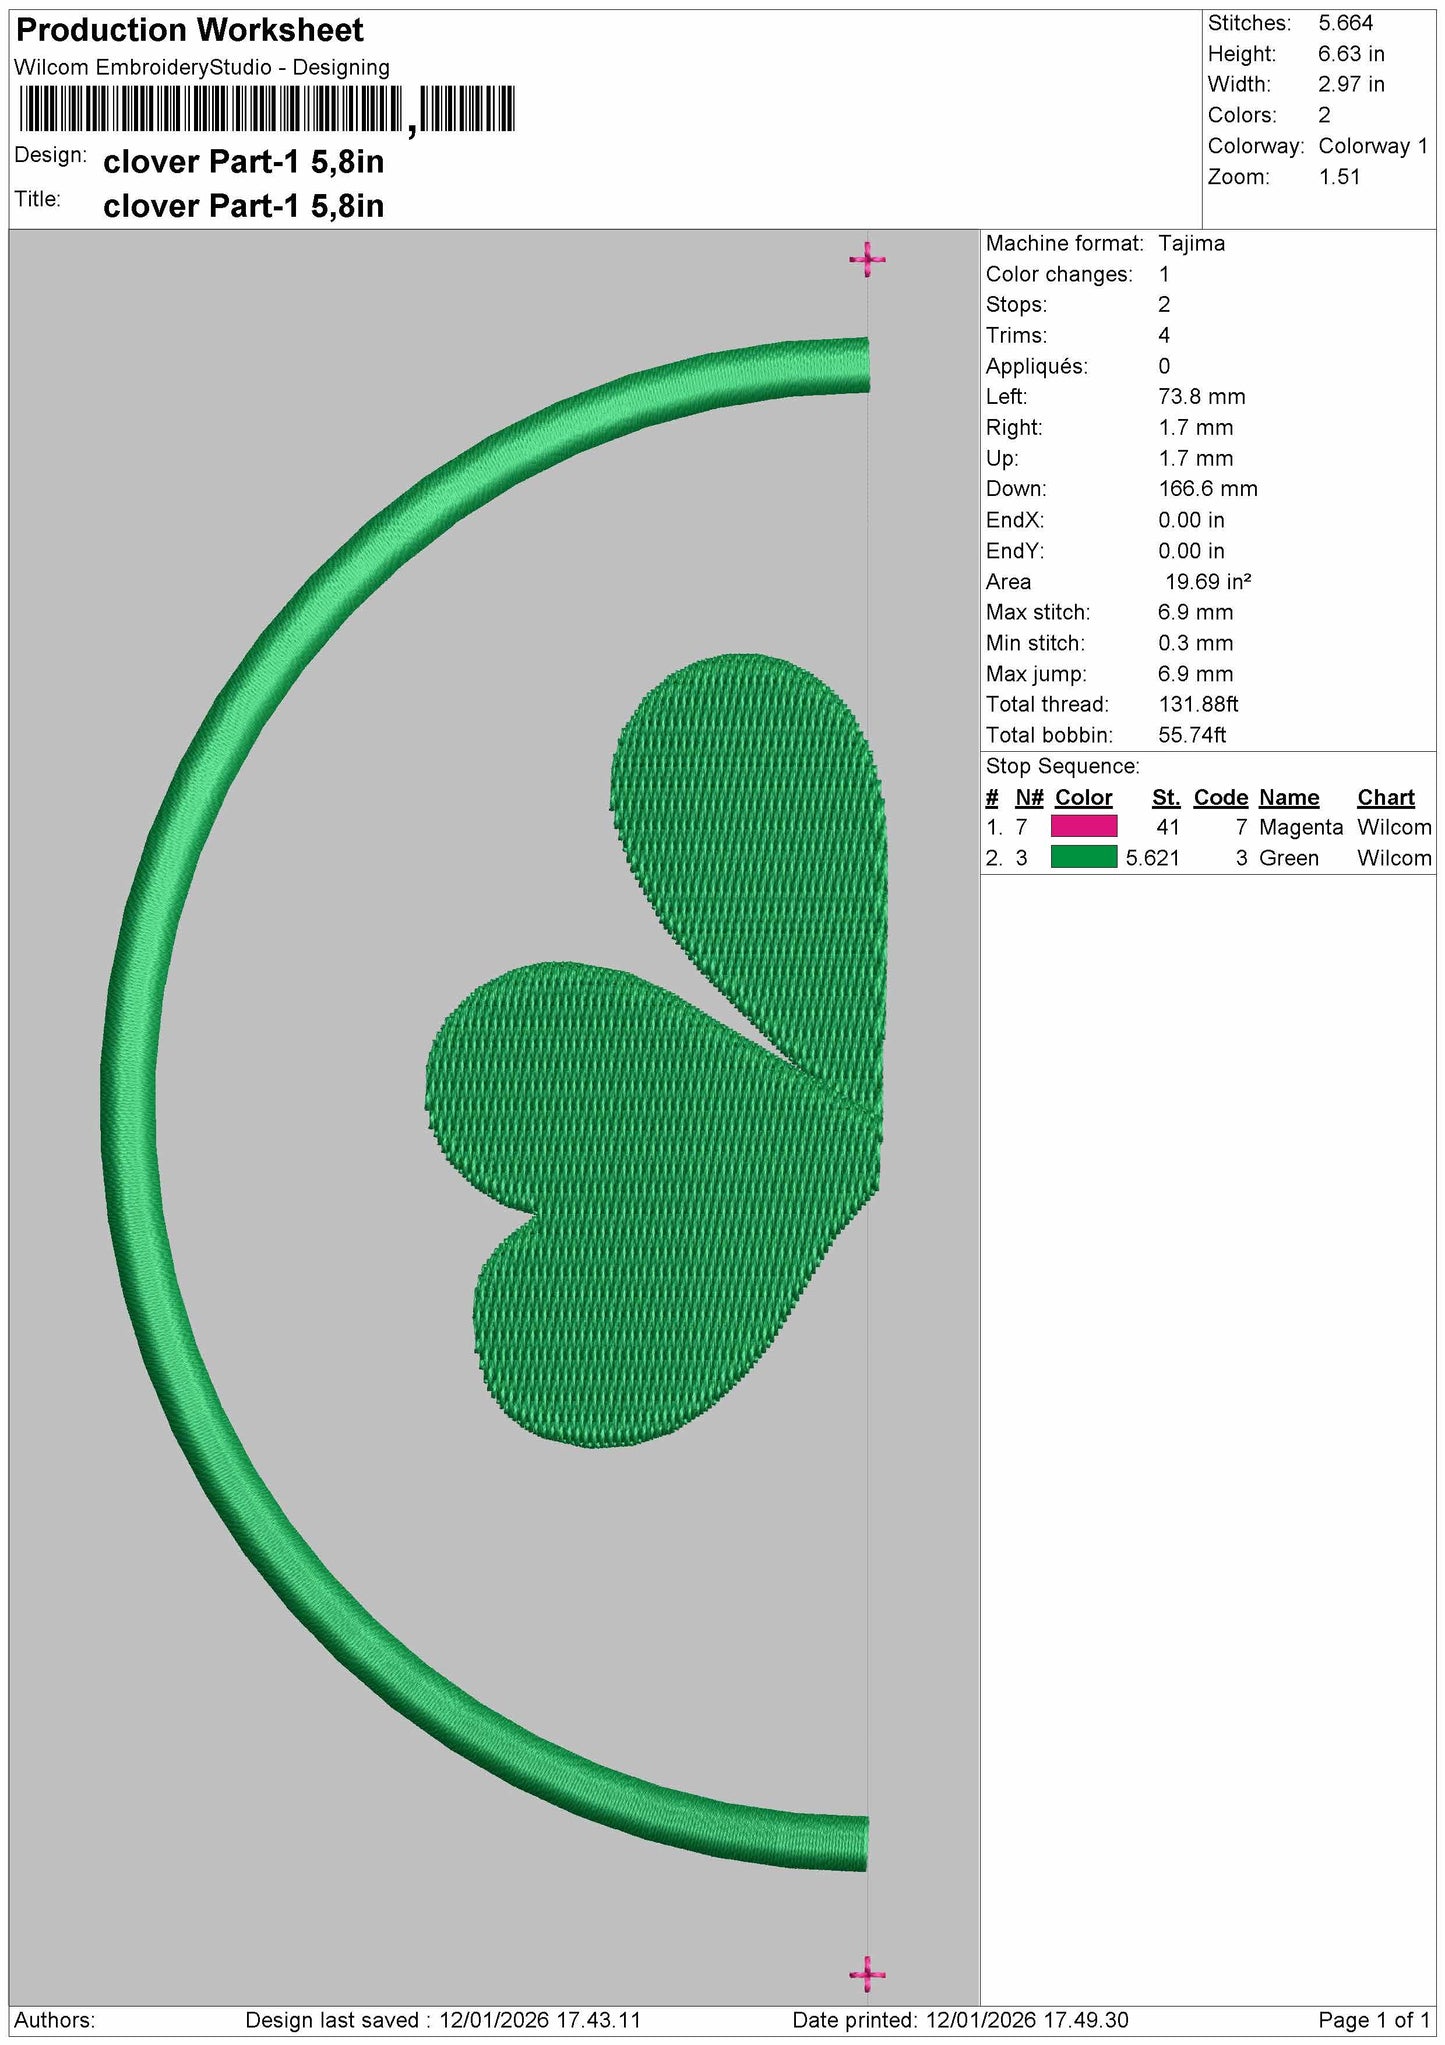Click the Colorway value 'Colorway 1'
Screen dimensions: 1445x2045
click(1372, 146)
